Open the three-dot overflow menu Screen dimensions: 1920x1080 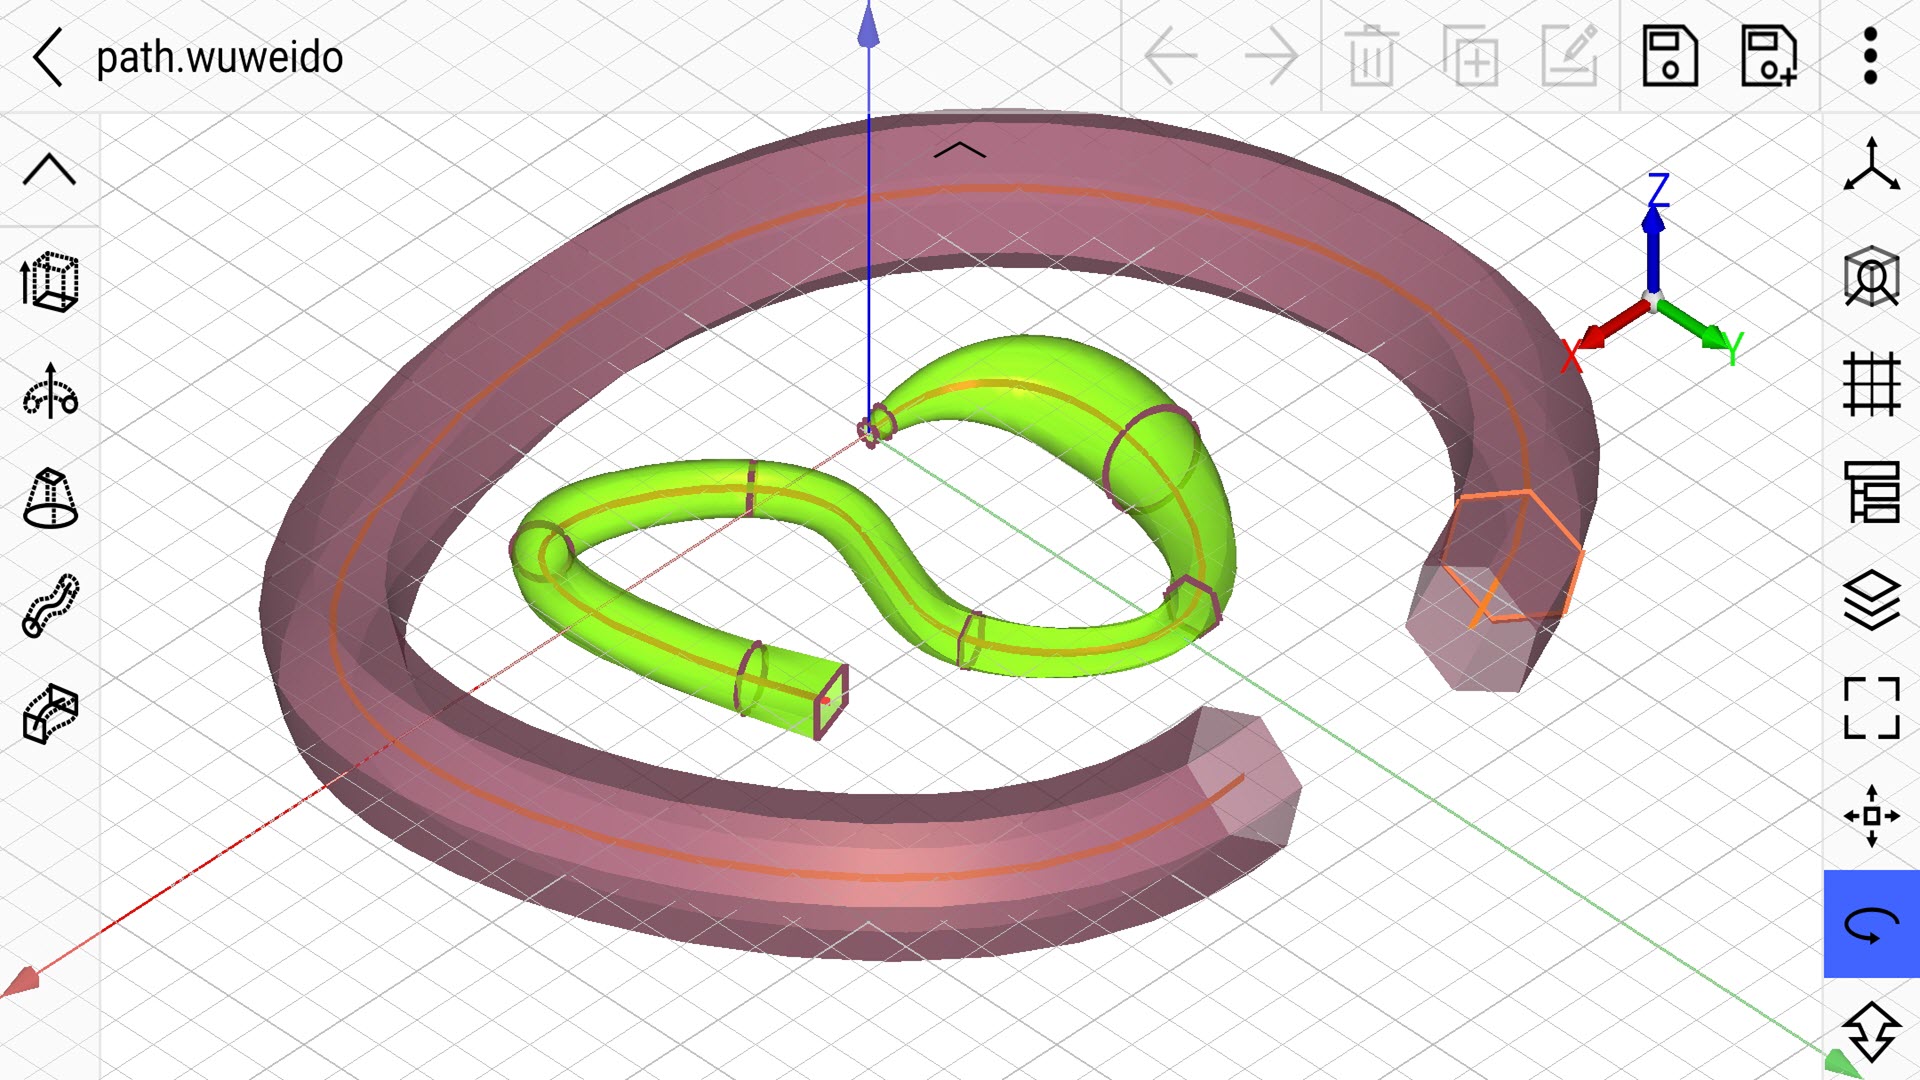[1871, 55]
